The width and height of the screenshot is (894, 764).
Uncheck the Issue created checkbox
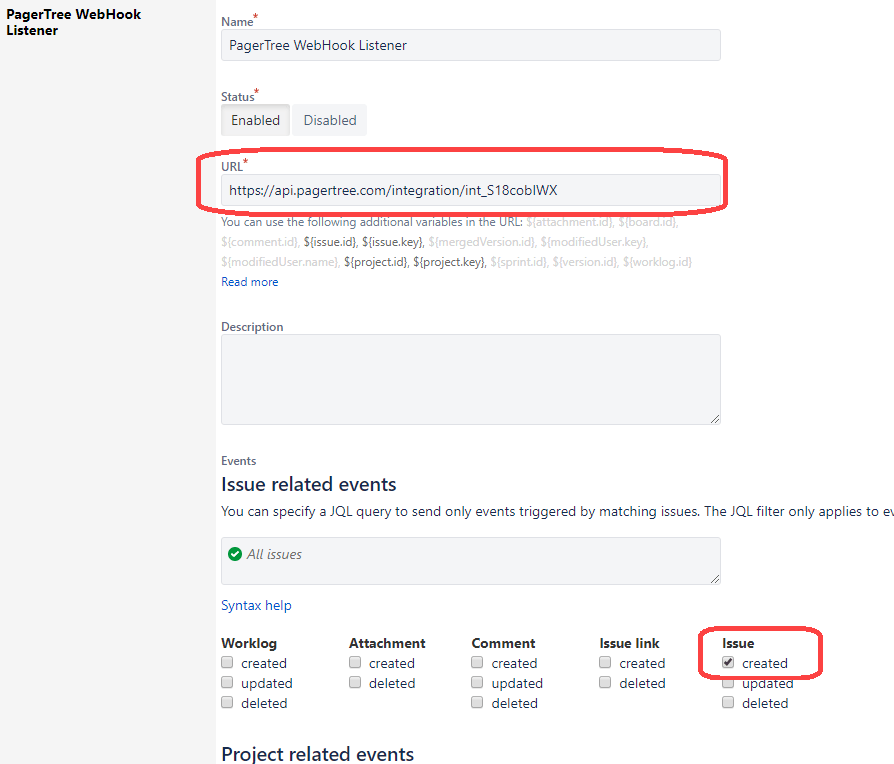tap(728, 663)
